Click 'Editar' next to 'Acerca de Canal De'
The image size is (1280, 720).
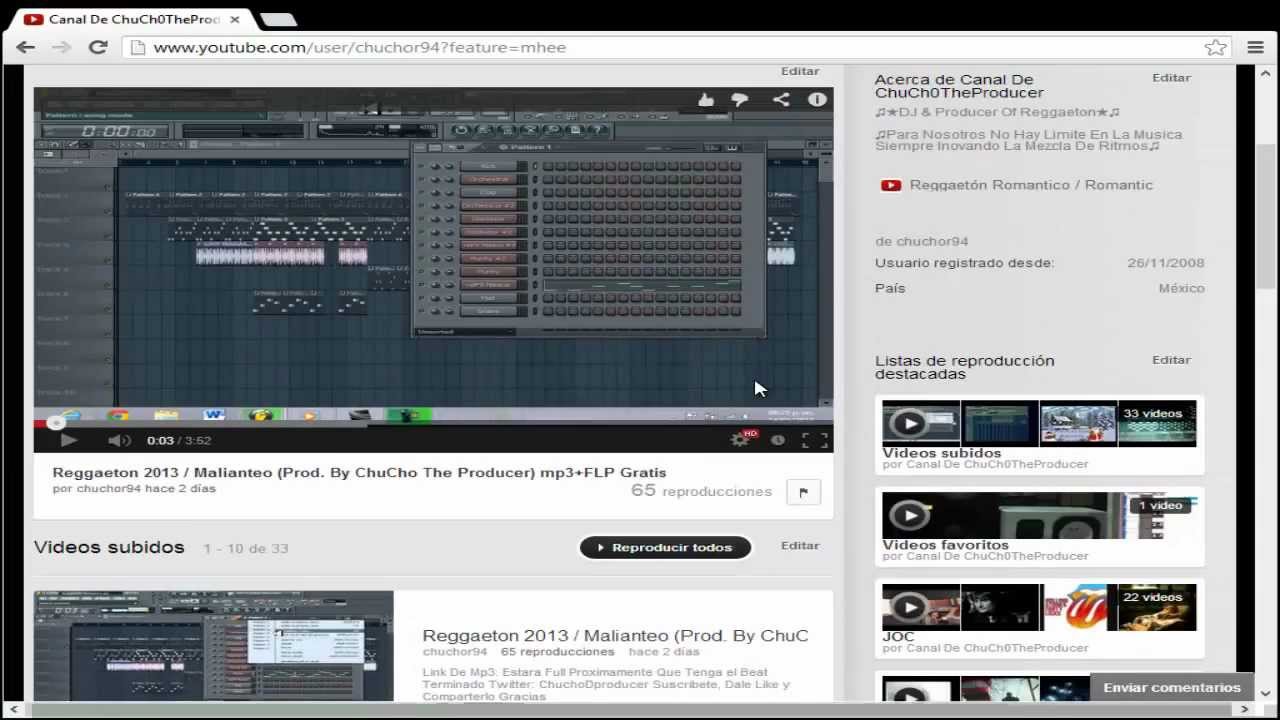click(x=1171, y=77)
